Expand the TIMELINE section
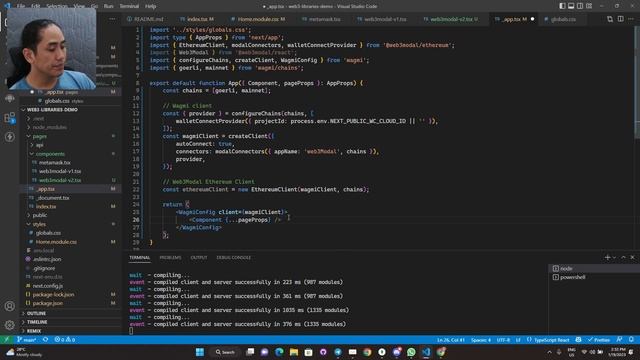Image resolution: width=640 pixels, height=360 pixels. pyautogui.click(x=70, y=322)
